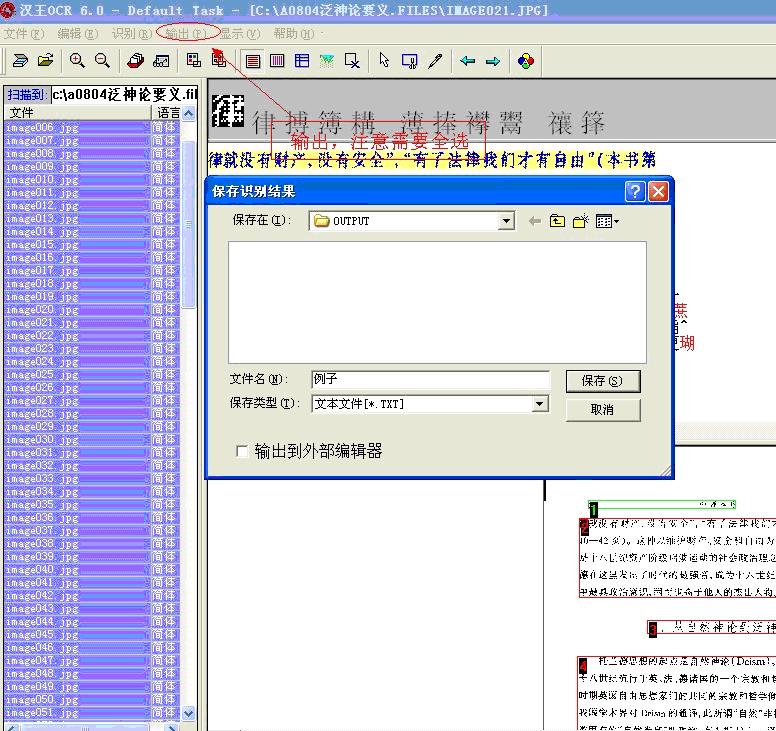Go to next page with right arrow
The height and width of the screenshot is (731, 776).
(x=493, y=61)
